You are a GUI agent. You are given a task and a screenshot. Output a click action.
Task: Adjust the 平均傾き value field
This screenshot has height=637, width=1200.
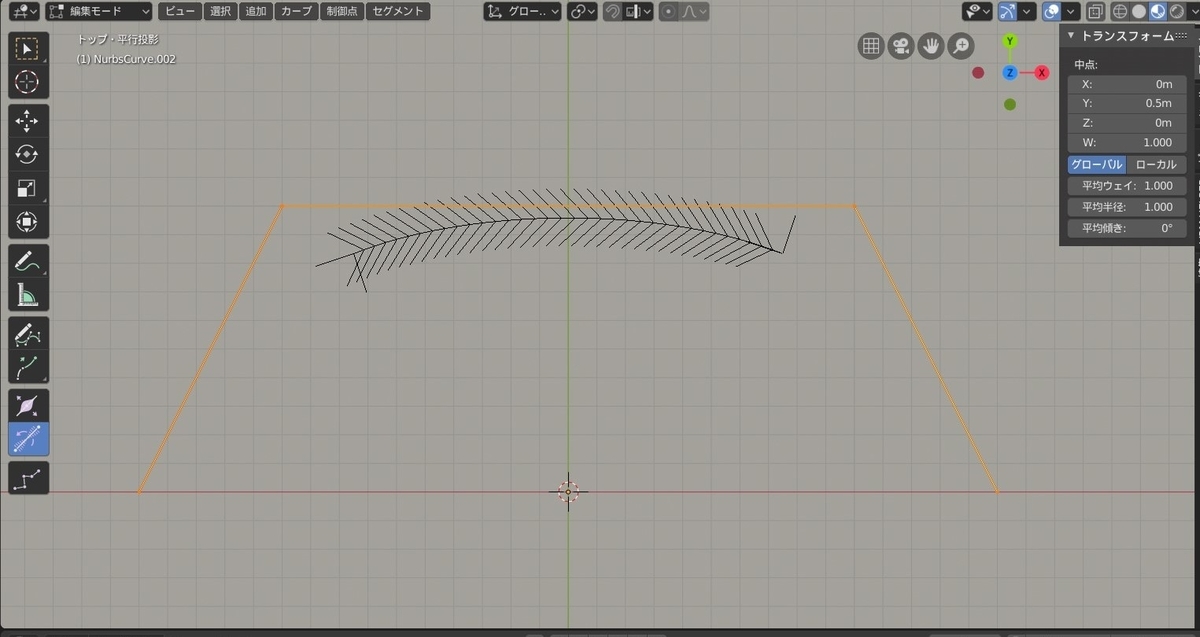1127,228
